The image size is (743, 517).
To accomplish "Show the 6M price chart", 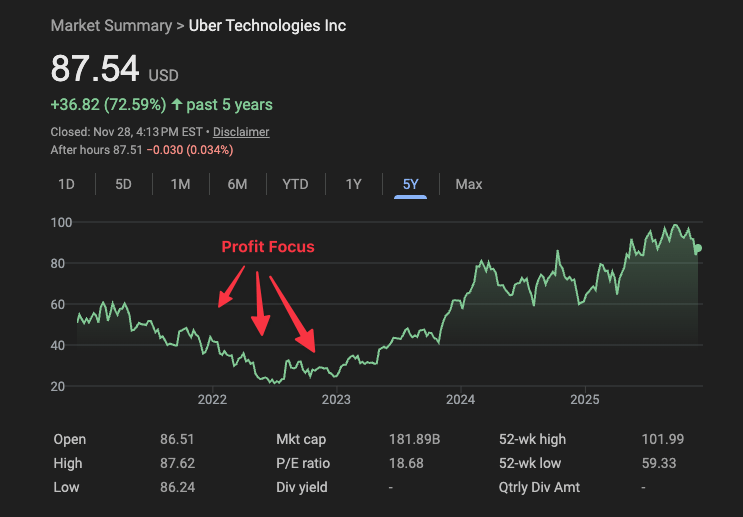I will [x=237, y=184].
